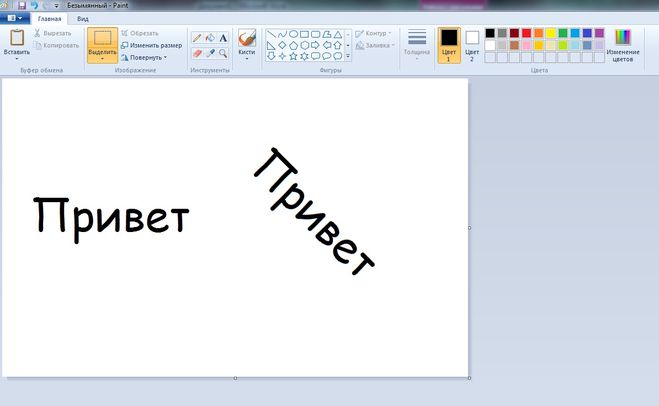The height and width of the screenshot is (406, 659).
Task: Pick the purple color swatch
Action: [x=600, y=33]
